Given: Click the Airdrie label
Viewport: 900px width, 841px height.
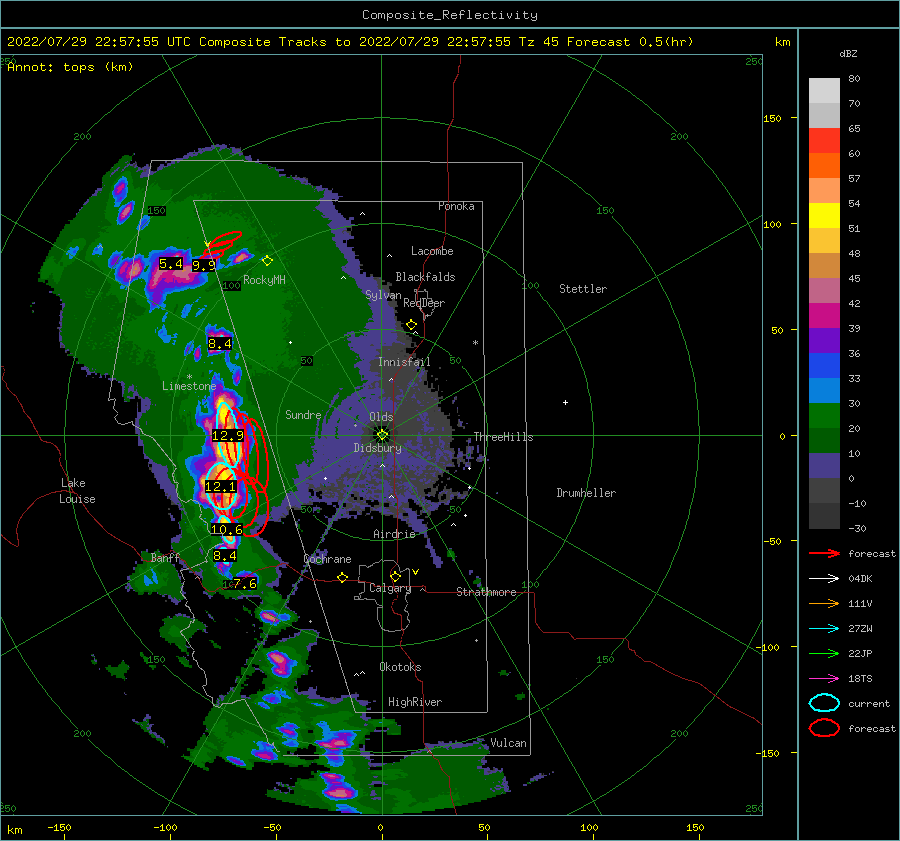Looking at the screenshot, I should tap(394, 534).
